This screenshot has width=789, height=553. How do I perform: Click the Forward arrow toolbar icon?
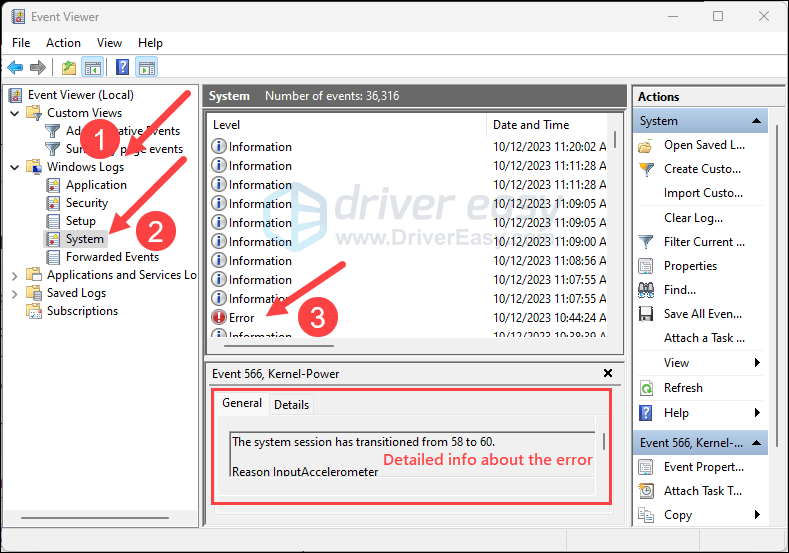point(38,67)
